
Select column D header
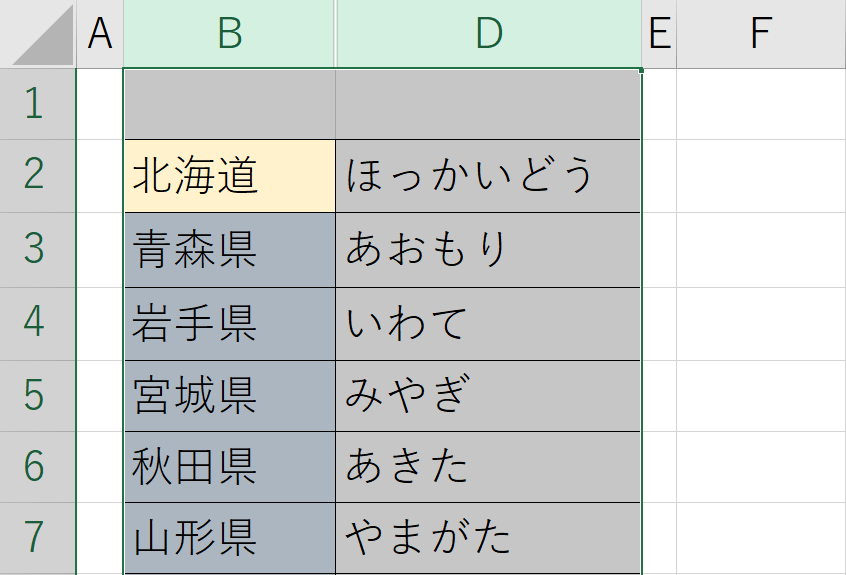point(489,33)
